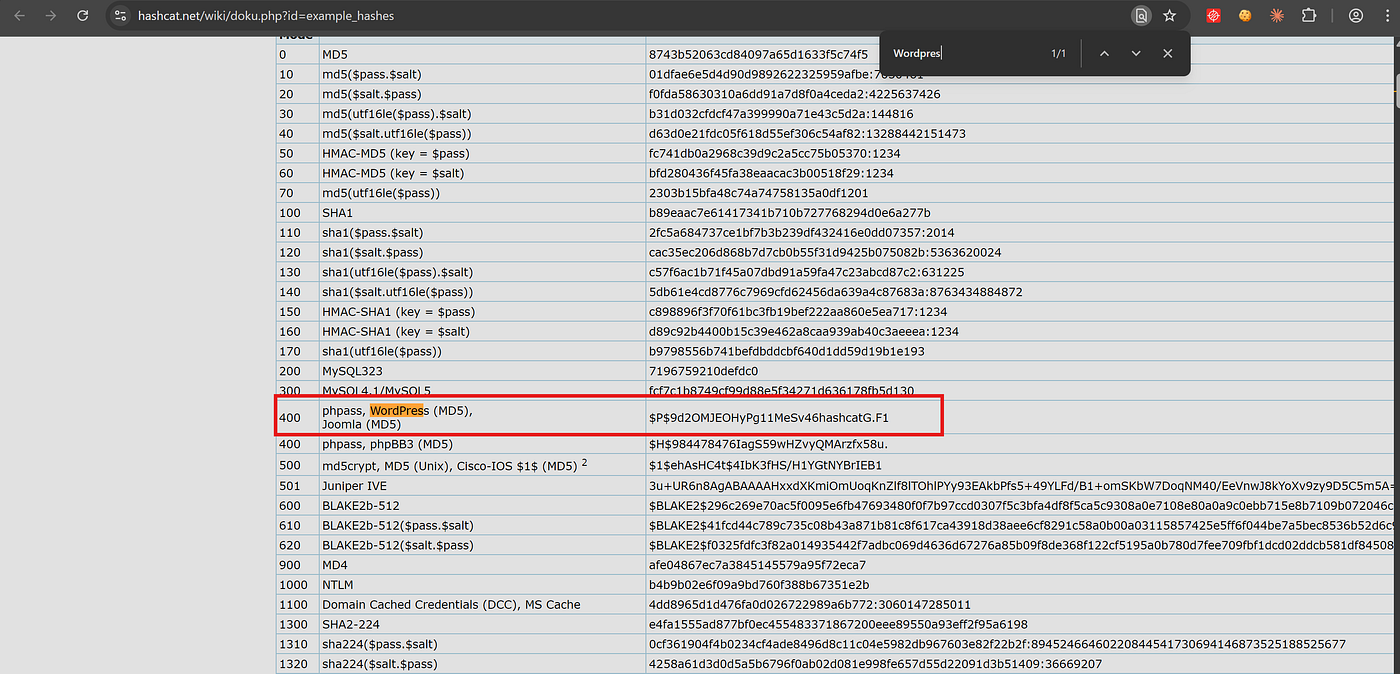The height and width of the screenshot is (674, 1400).
Task: Bookmark this page with the star icon
Action: coord(1169,16)
